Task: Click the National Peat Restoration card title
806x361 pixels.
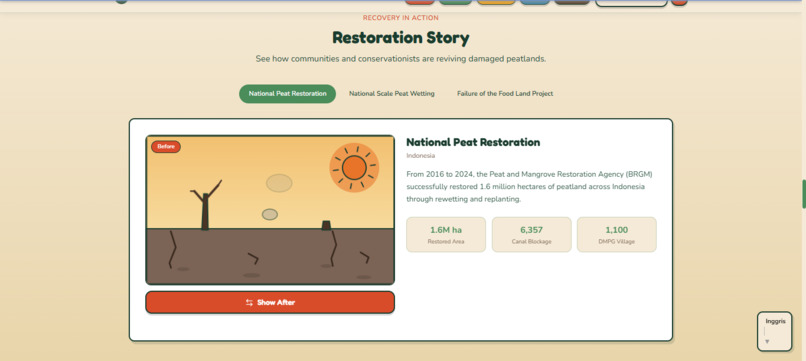Action: point(473,142)
